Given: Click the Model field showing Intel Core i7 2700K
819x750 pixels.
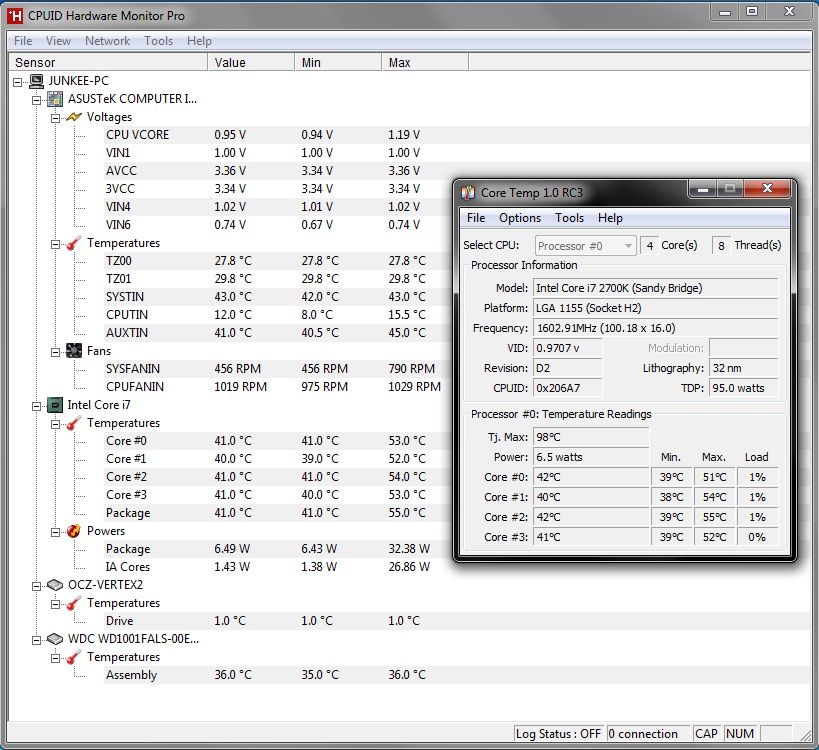Looking at the screenshot, I should (x=656, y=288).
